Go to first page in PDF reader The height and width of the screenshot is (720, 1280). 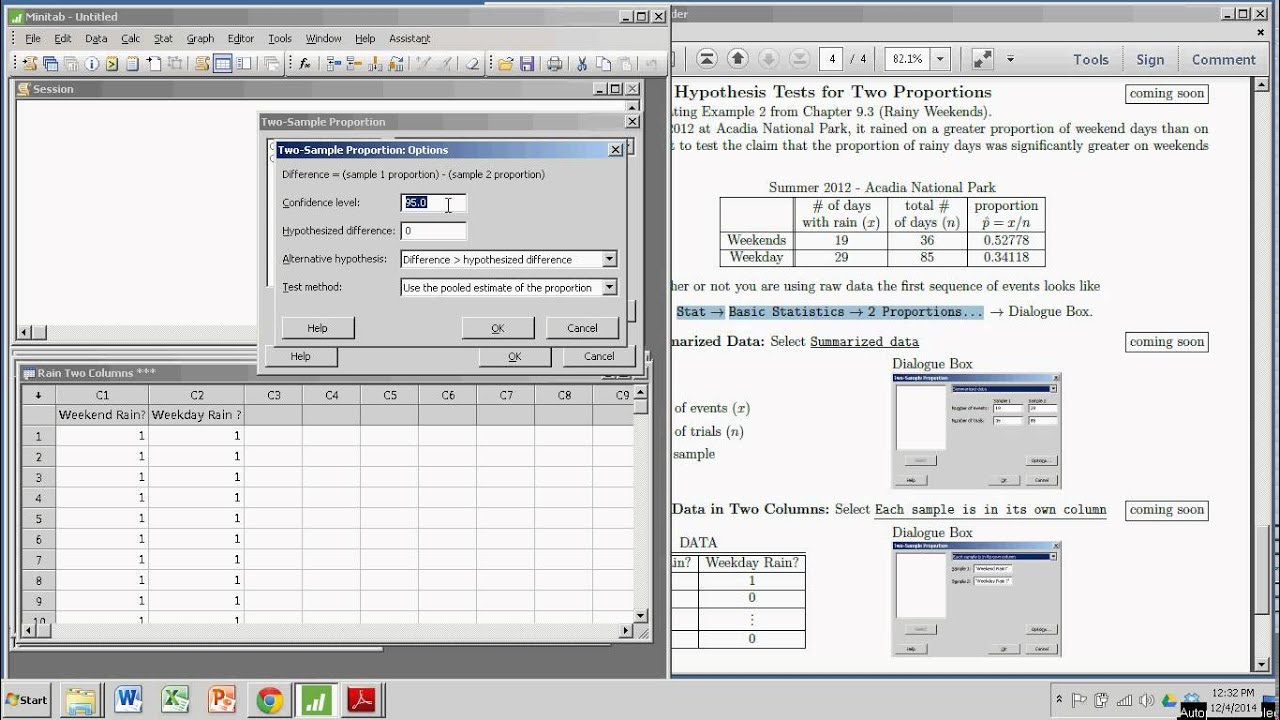tap(707, 59)
